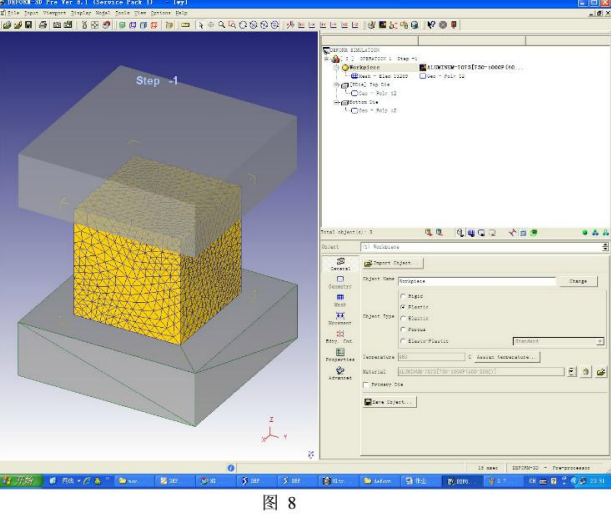
Task: Click the Import Object button
Action: pyautogui.click(x=393, y=263)
